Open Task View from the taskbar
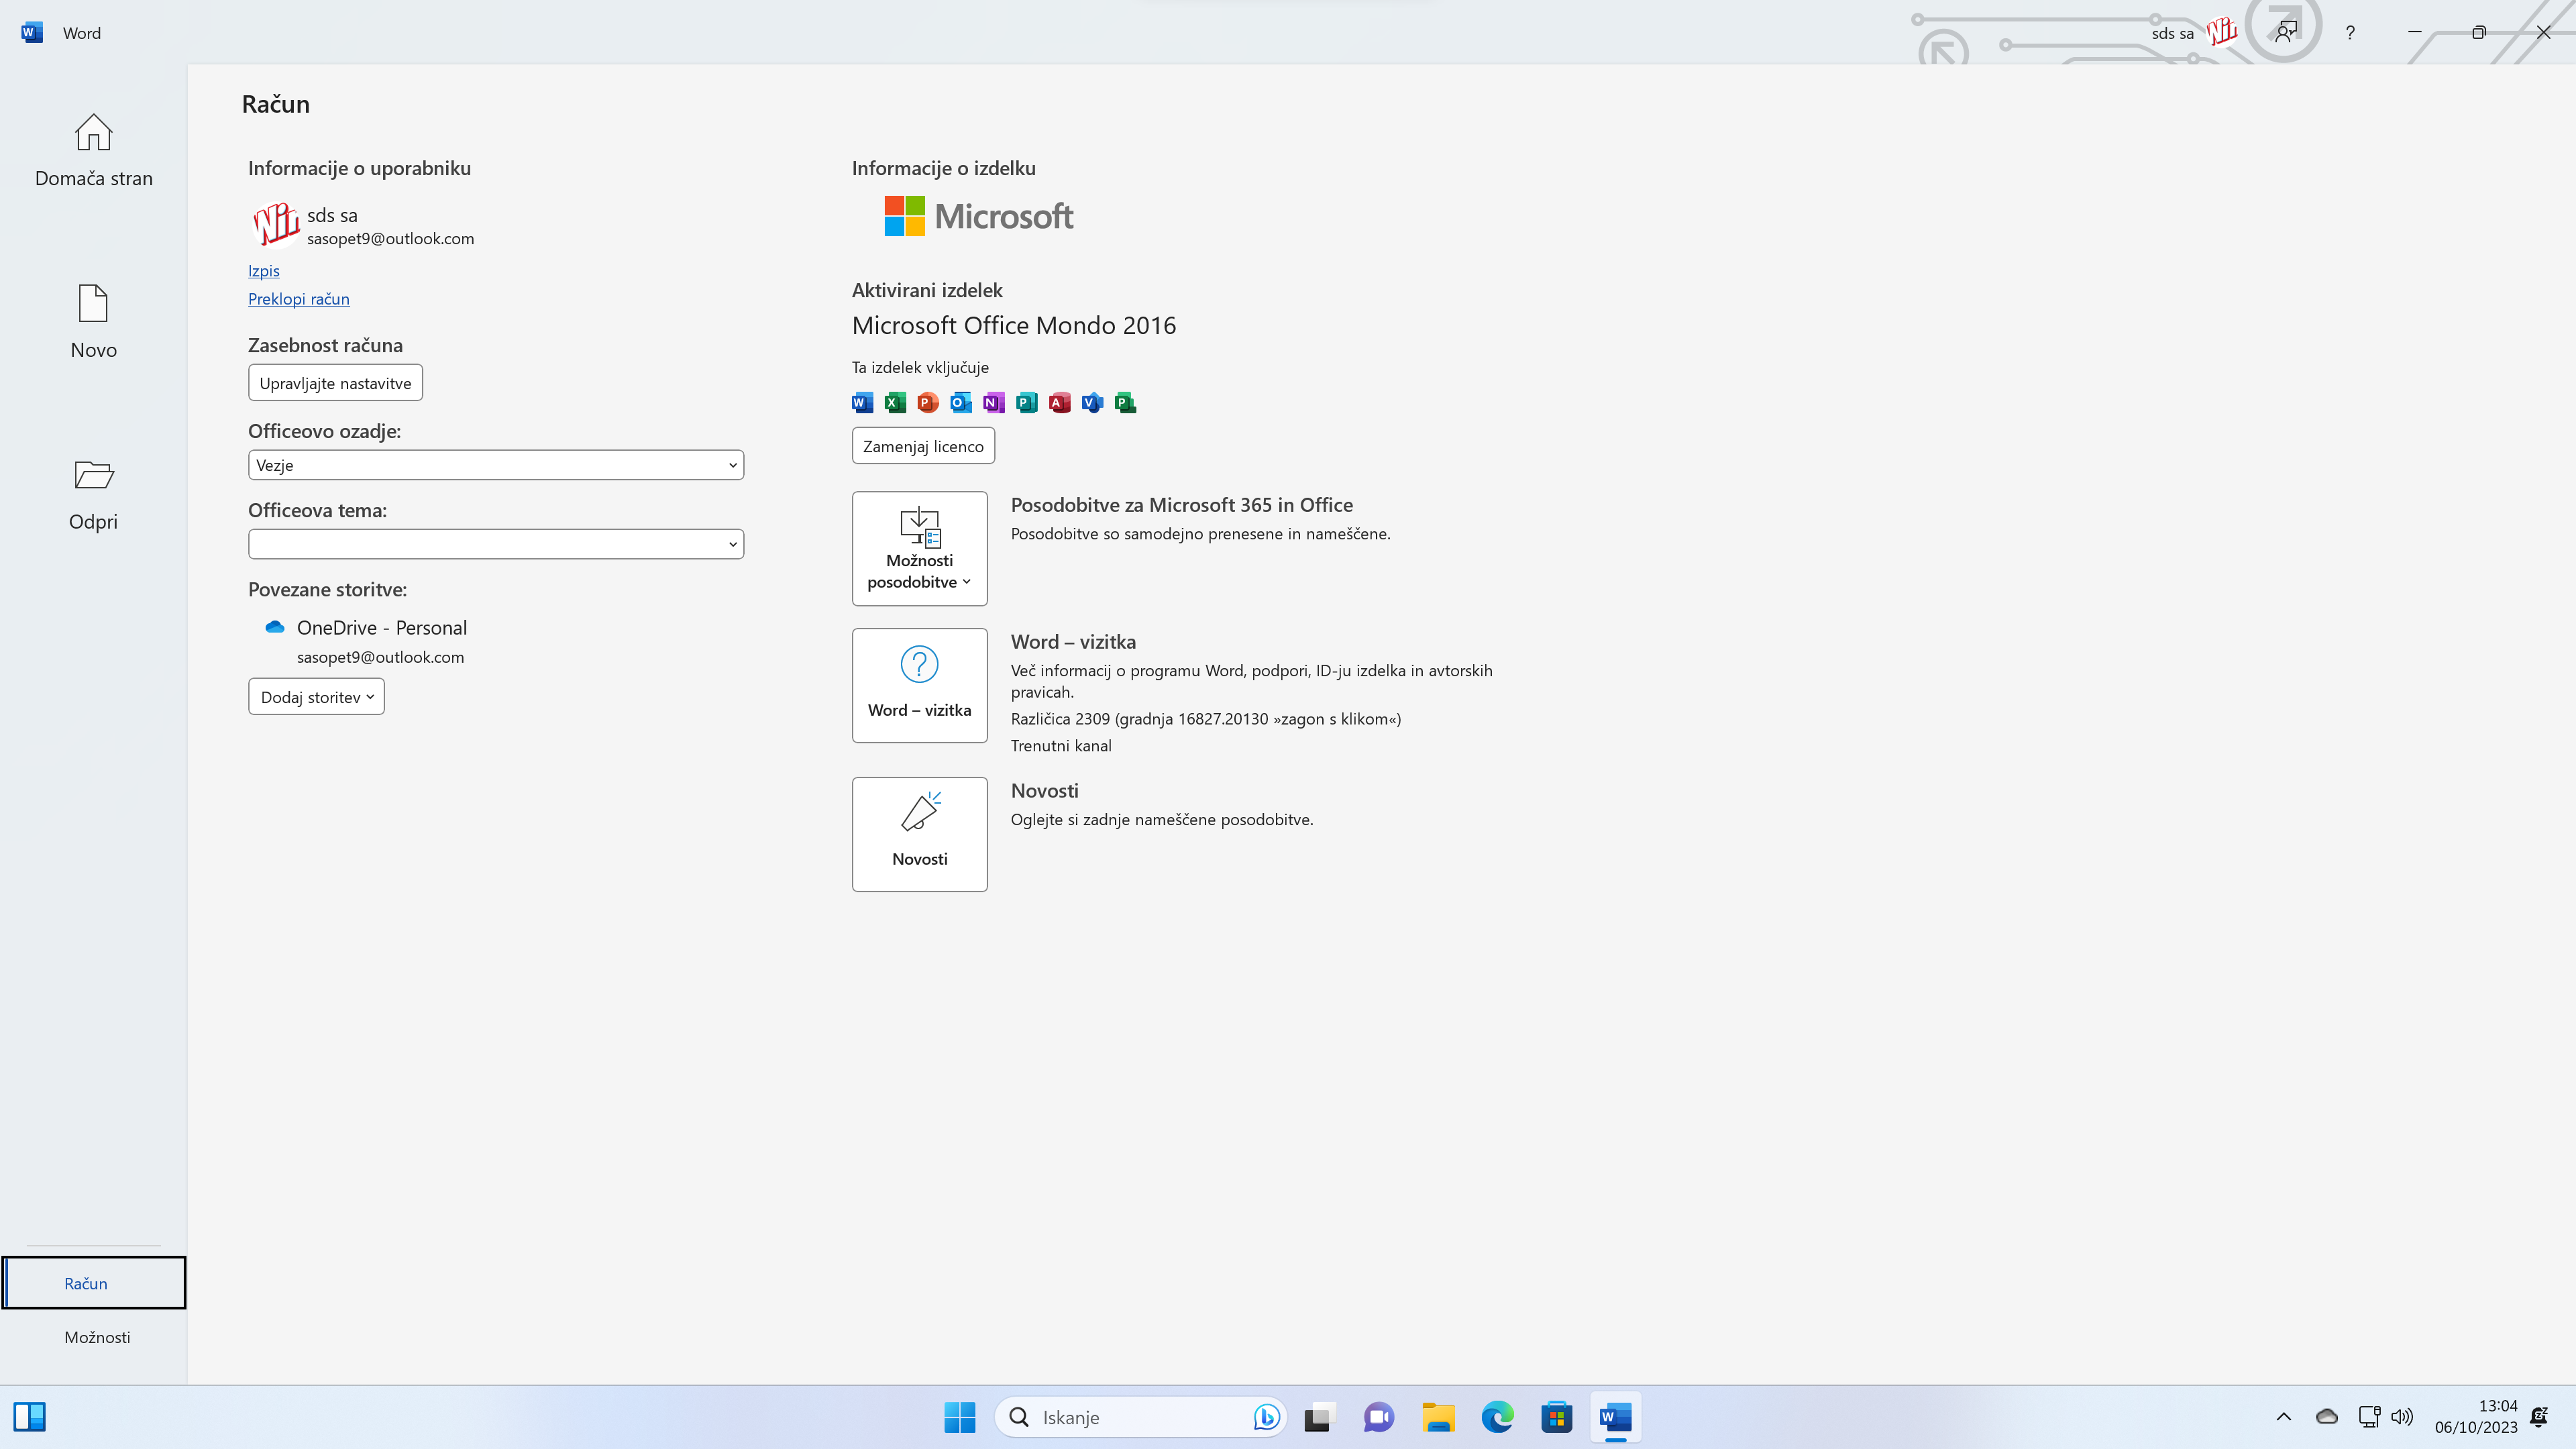Image resolution: width=2576 pixels, height=1449 pixels. [x=1320, y=1417]
